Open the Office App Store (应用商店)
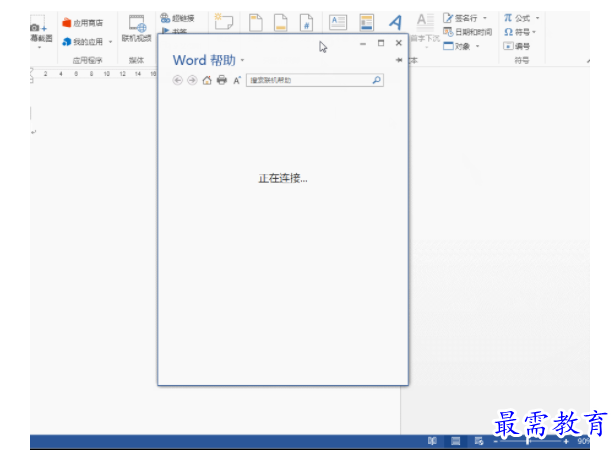 pos(82,23)
